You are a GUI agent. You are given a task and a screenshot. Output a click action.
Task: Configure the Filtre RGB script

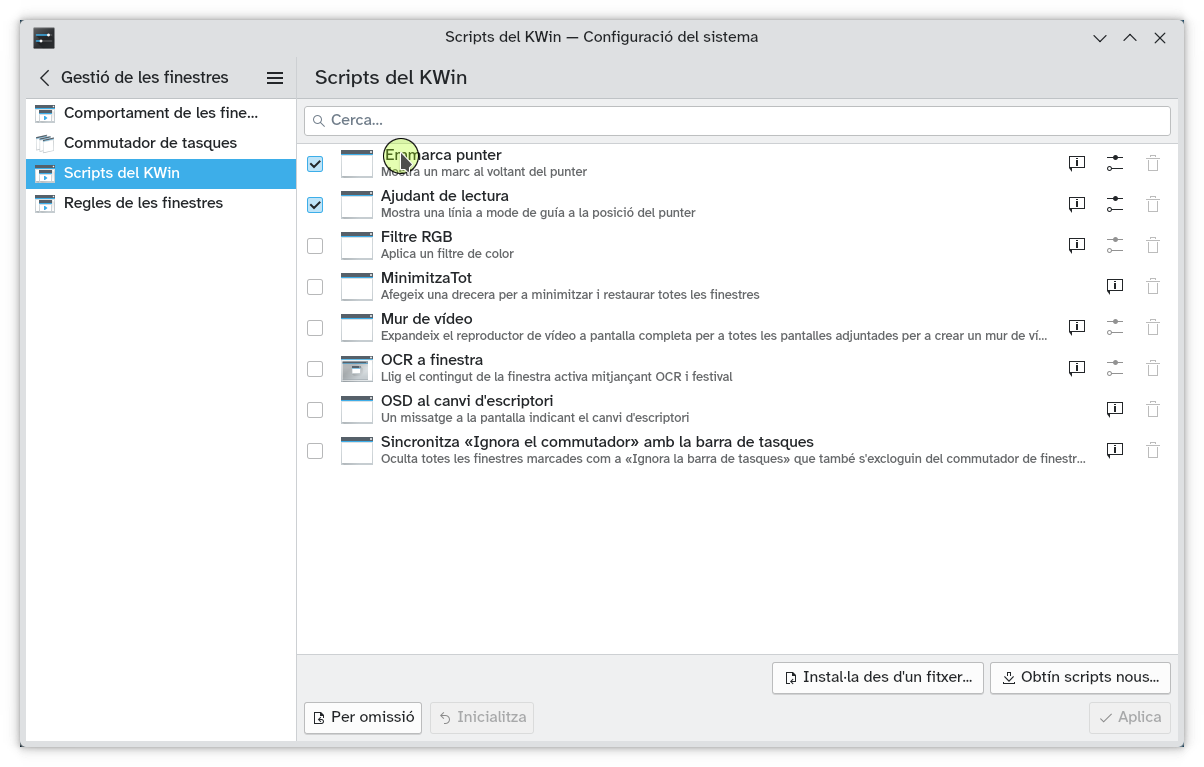click(x=1115, y=245)
